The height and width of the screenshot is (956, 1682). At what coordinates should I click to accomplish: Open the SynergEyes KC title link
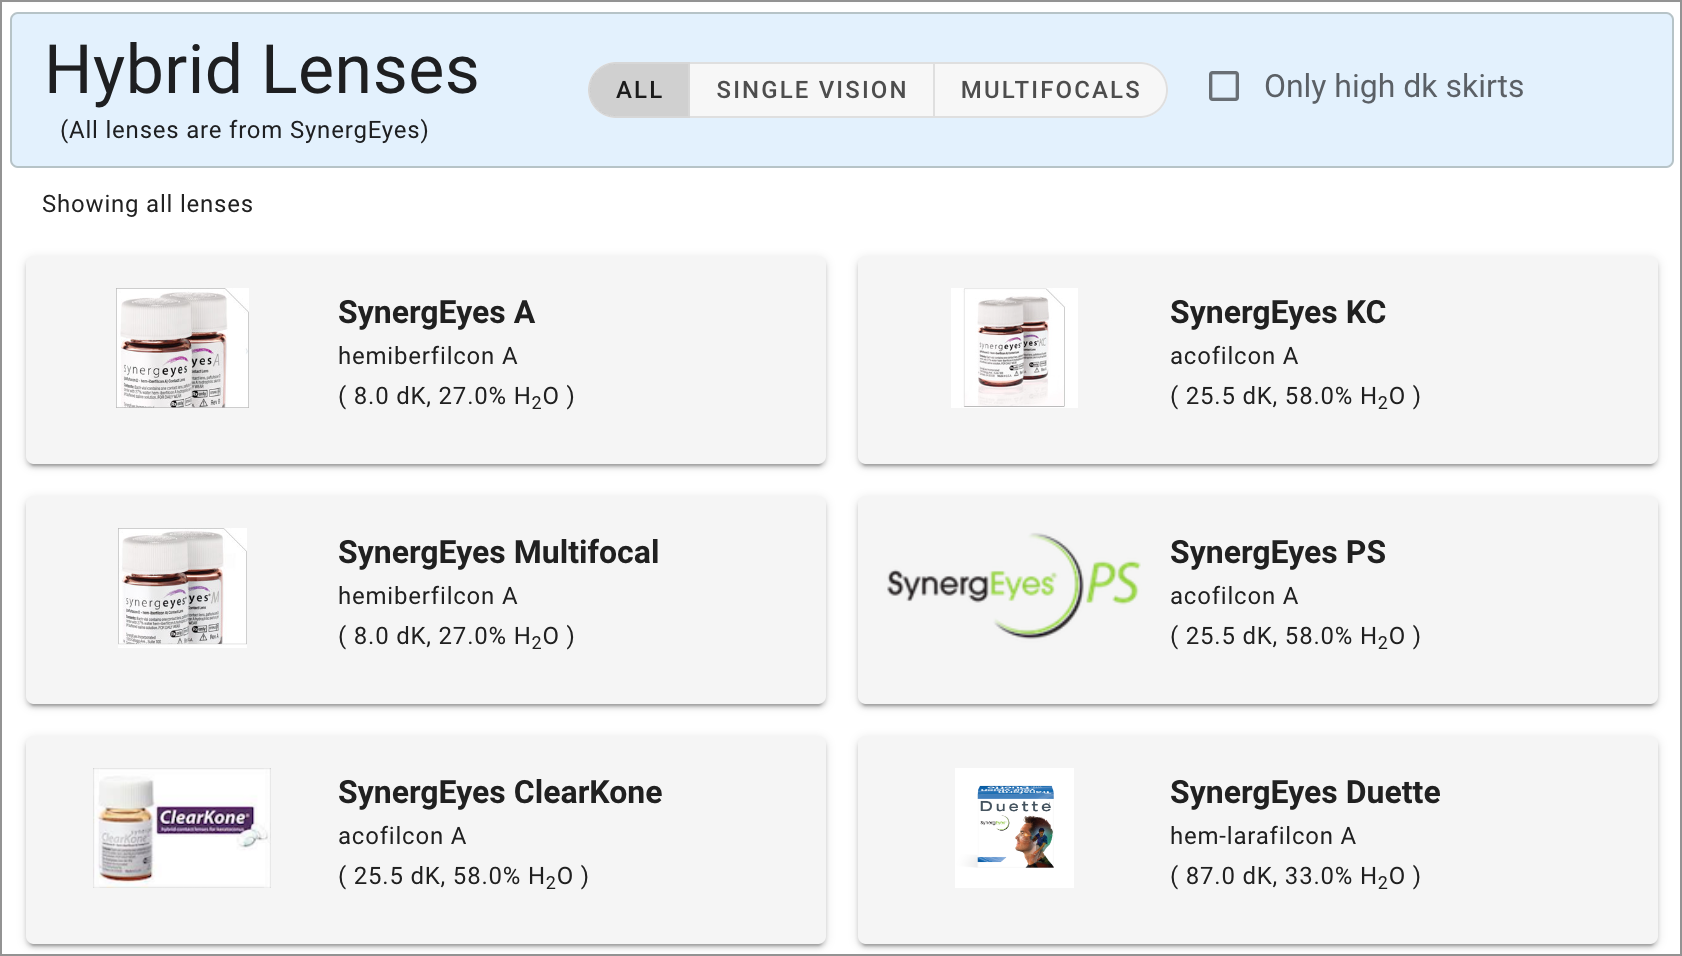click(x=1277, y=313)
